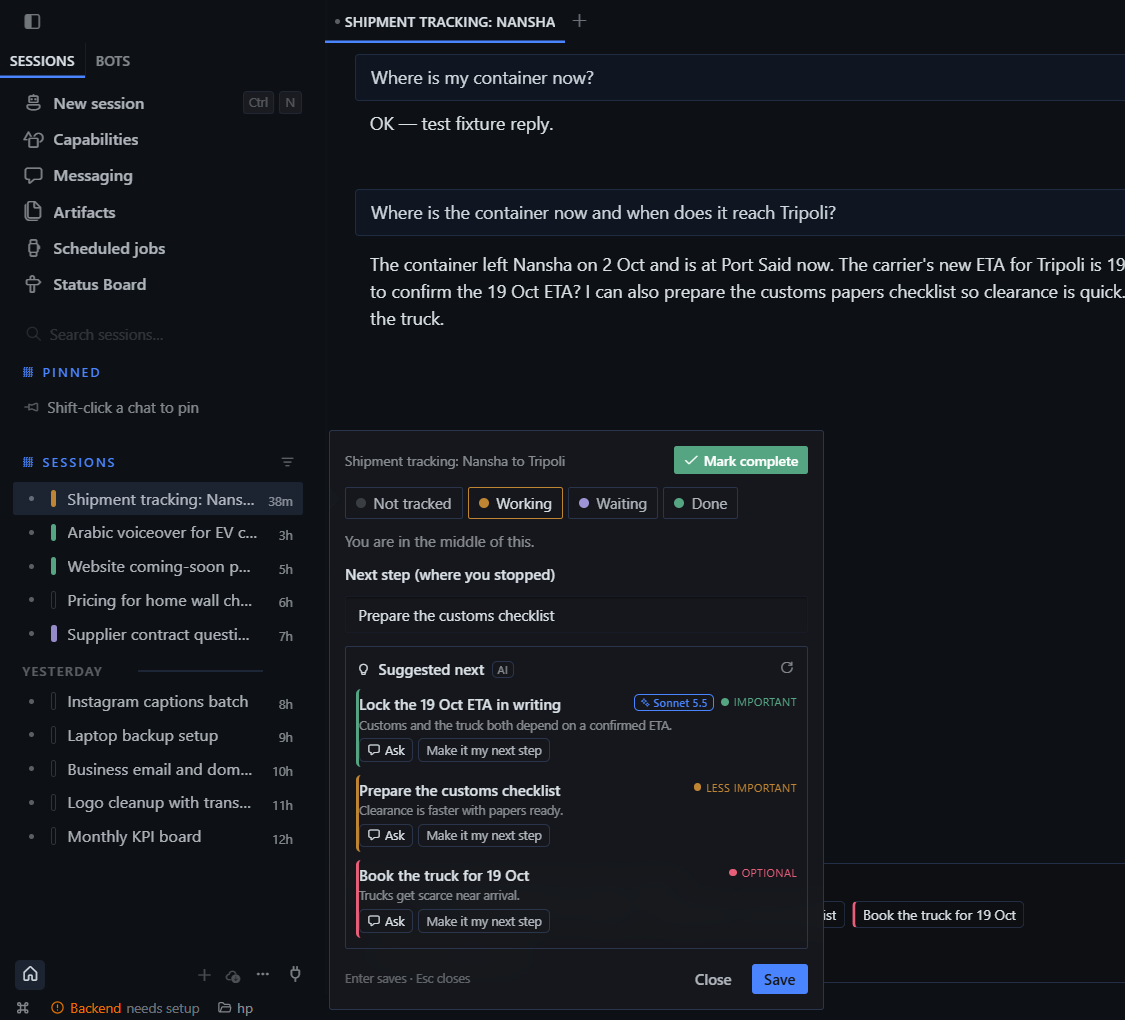1125x1020 pixels.
Task: Click the Sonnet 5.5 model badge
Action: pyautogui.click(x=674, y=703)
